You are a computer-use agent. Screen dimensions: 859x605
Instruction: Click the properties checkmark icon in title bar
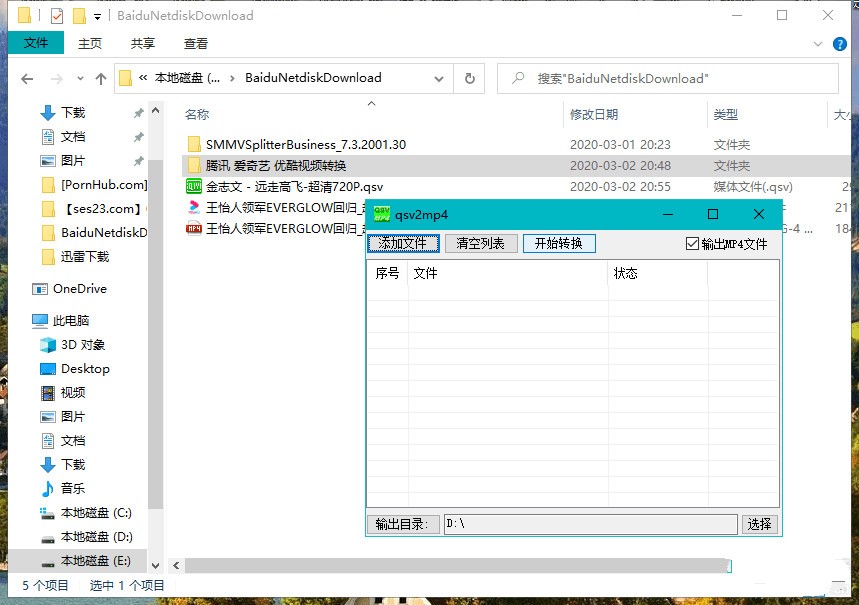57,16
